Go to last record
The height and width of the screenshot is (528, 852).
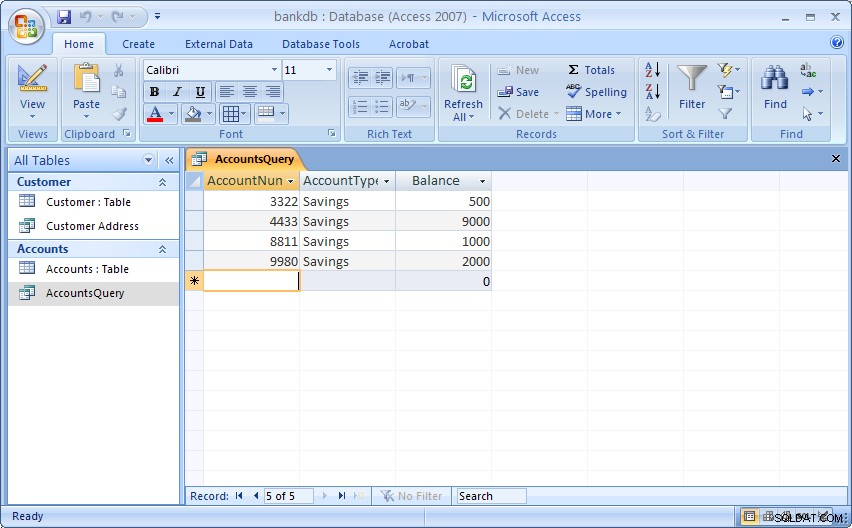[341, 495]
